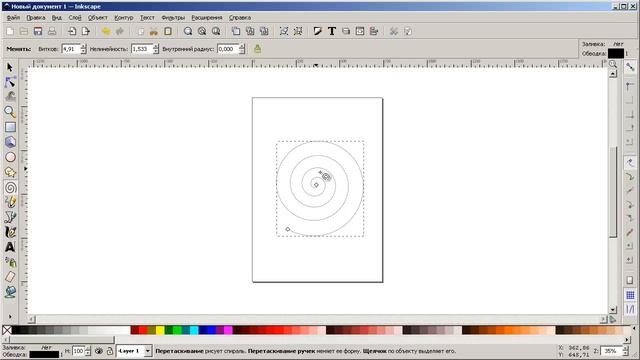Click the Group objects icon
Screen dimensions: 640x360
coord(284,31)
